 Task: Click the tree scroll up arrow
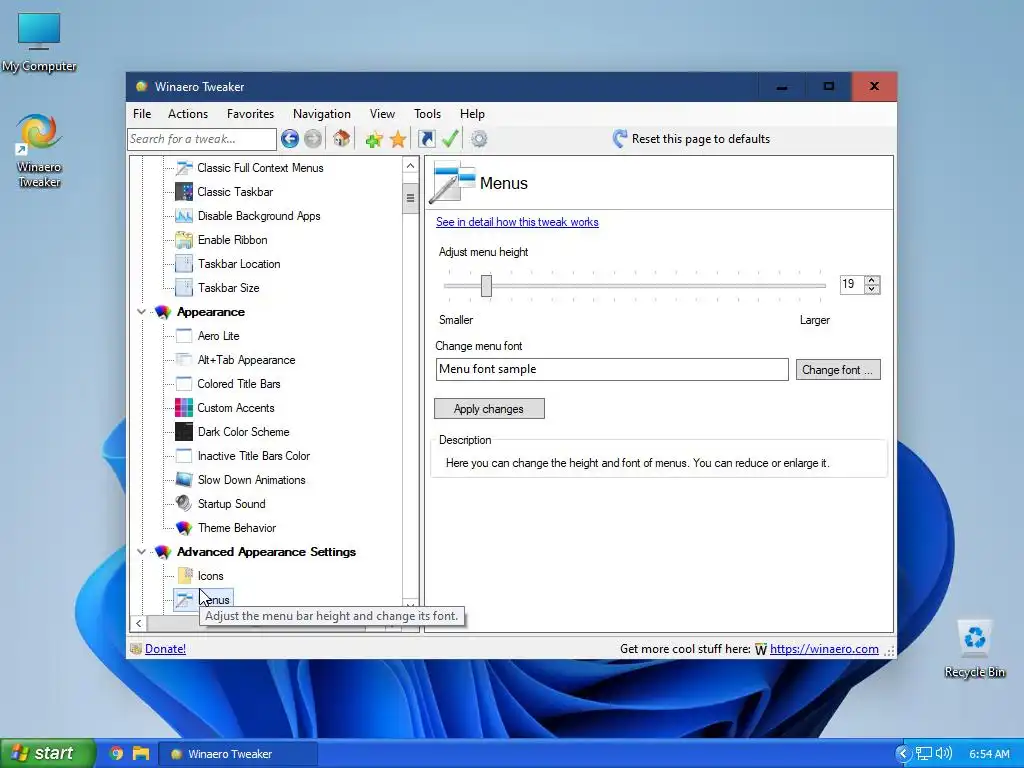(x=410, y=166)
